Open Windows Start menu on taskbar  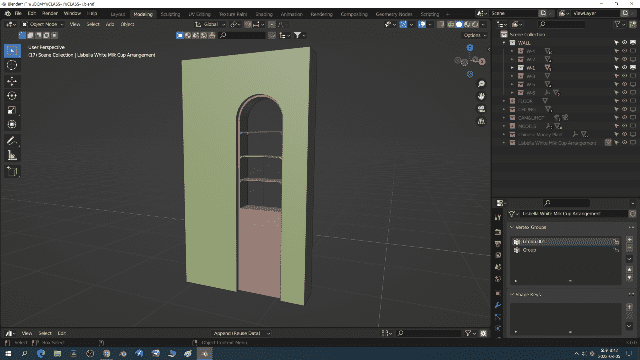pyautogui.click(x=8, y=353)
